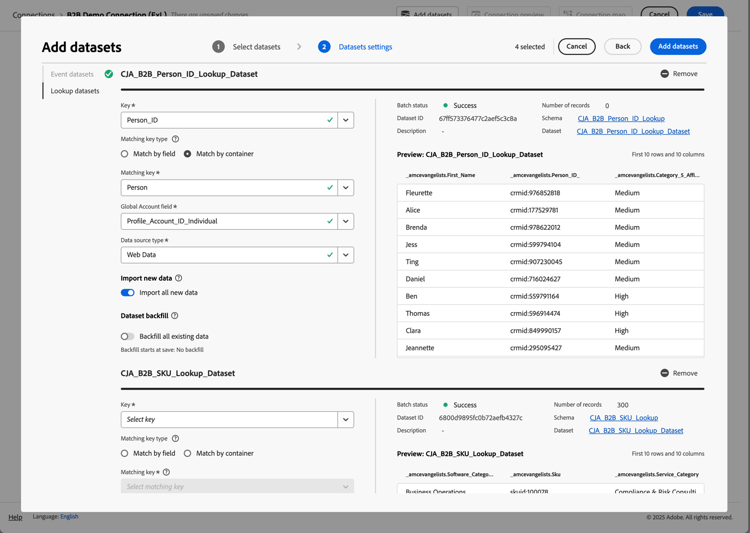This screenshot has height=533, width=750.
Task: Open the CJA_B2B_Person_ID_Lookup schema link
Action: pyautogui.click(x=620, y=118)
